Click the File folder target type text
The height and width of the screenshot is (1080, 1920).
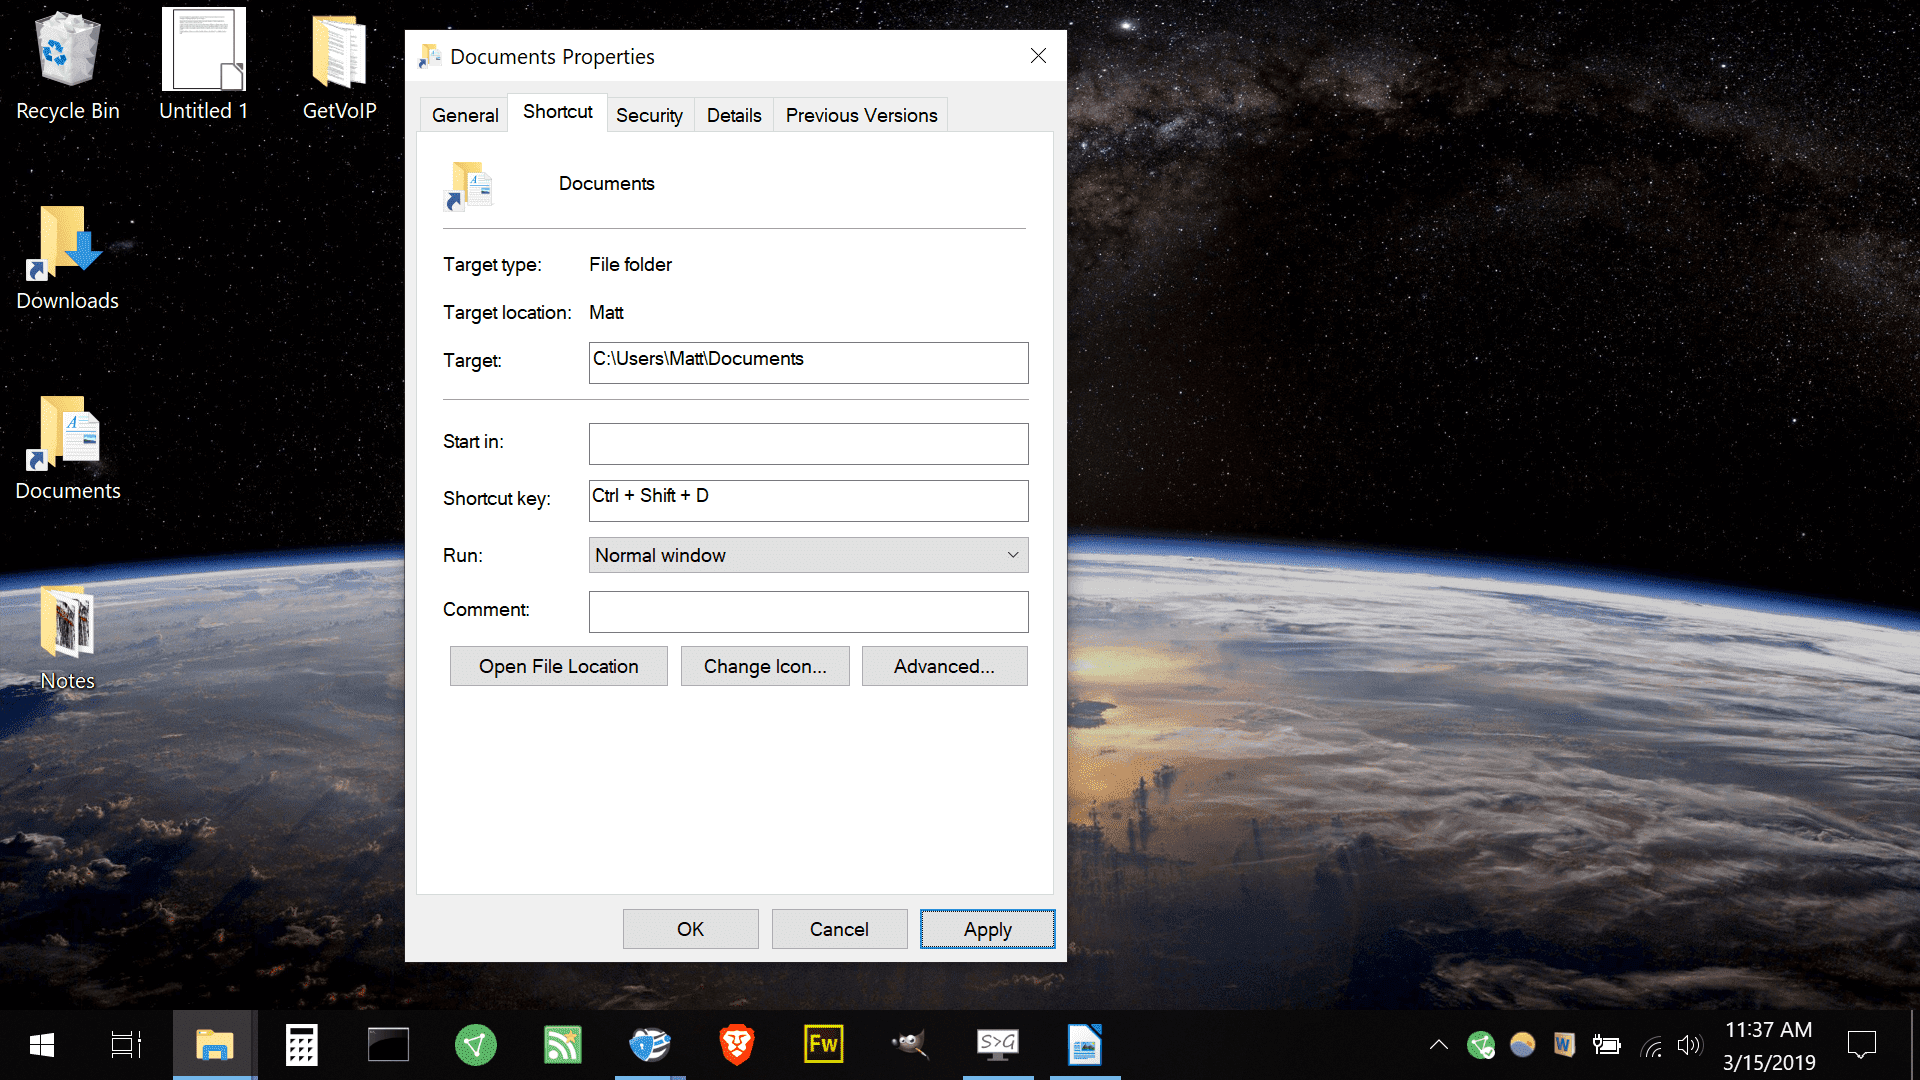[x=630, y=265]
